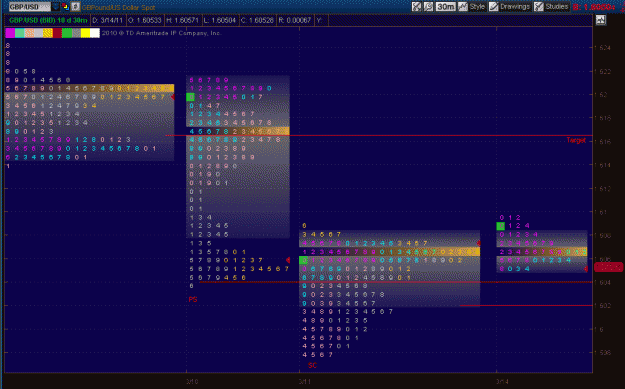The width and height of the screenshot is (625, 389).
Task: Click the high value H: 1.60571
Action: tap(182, 20)
